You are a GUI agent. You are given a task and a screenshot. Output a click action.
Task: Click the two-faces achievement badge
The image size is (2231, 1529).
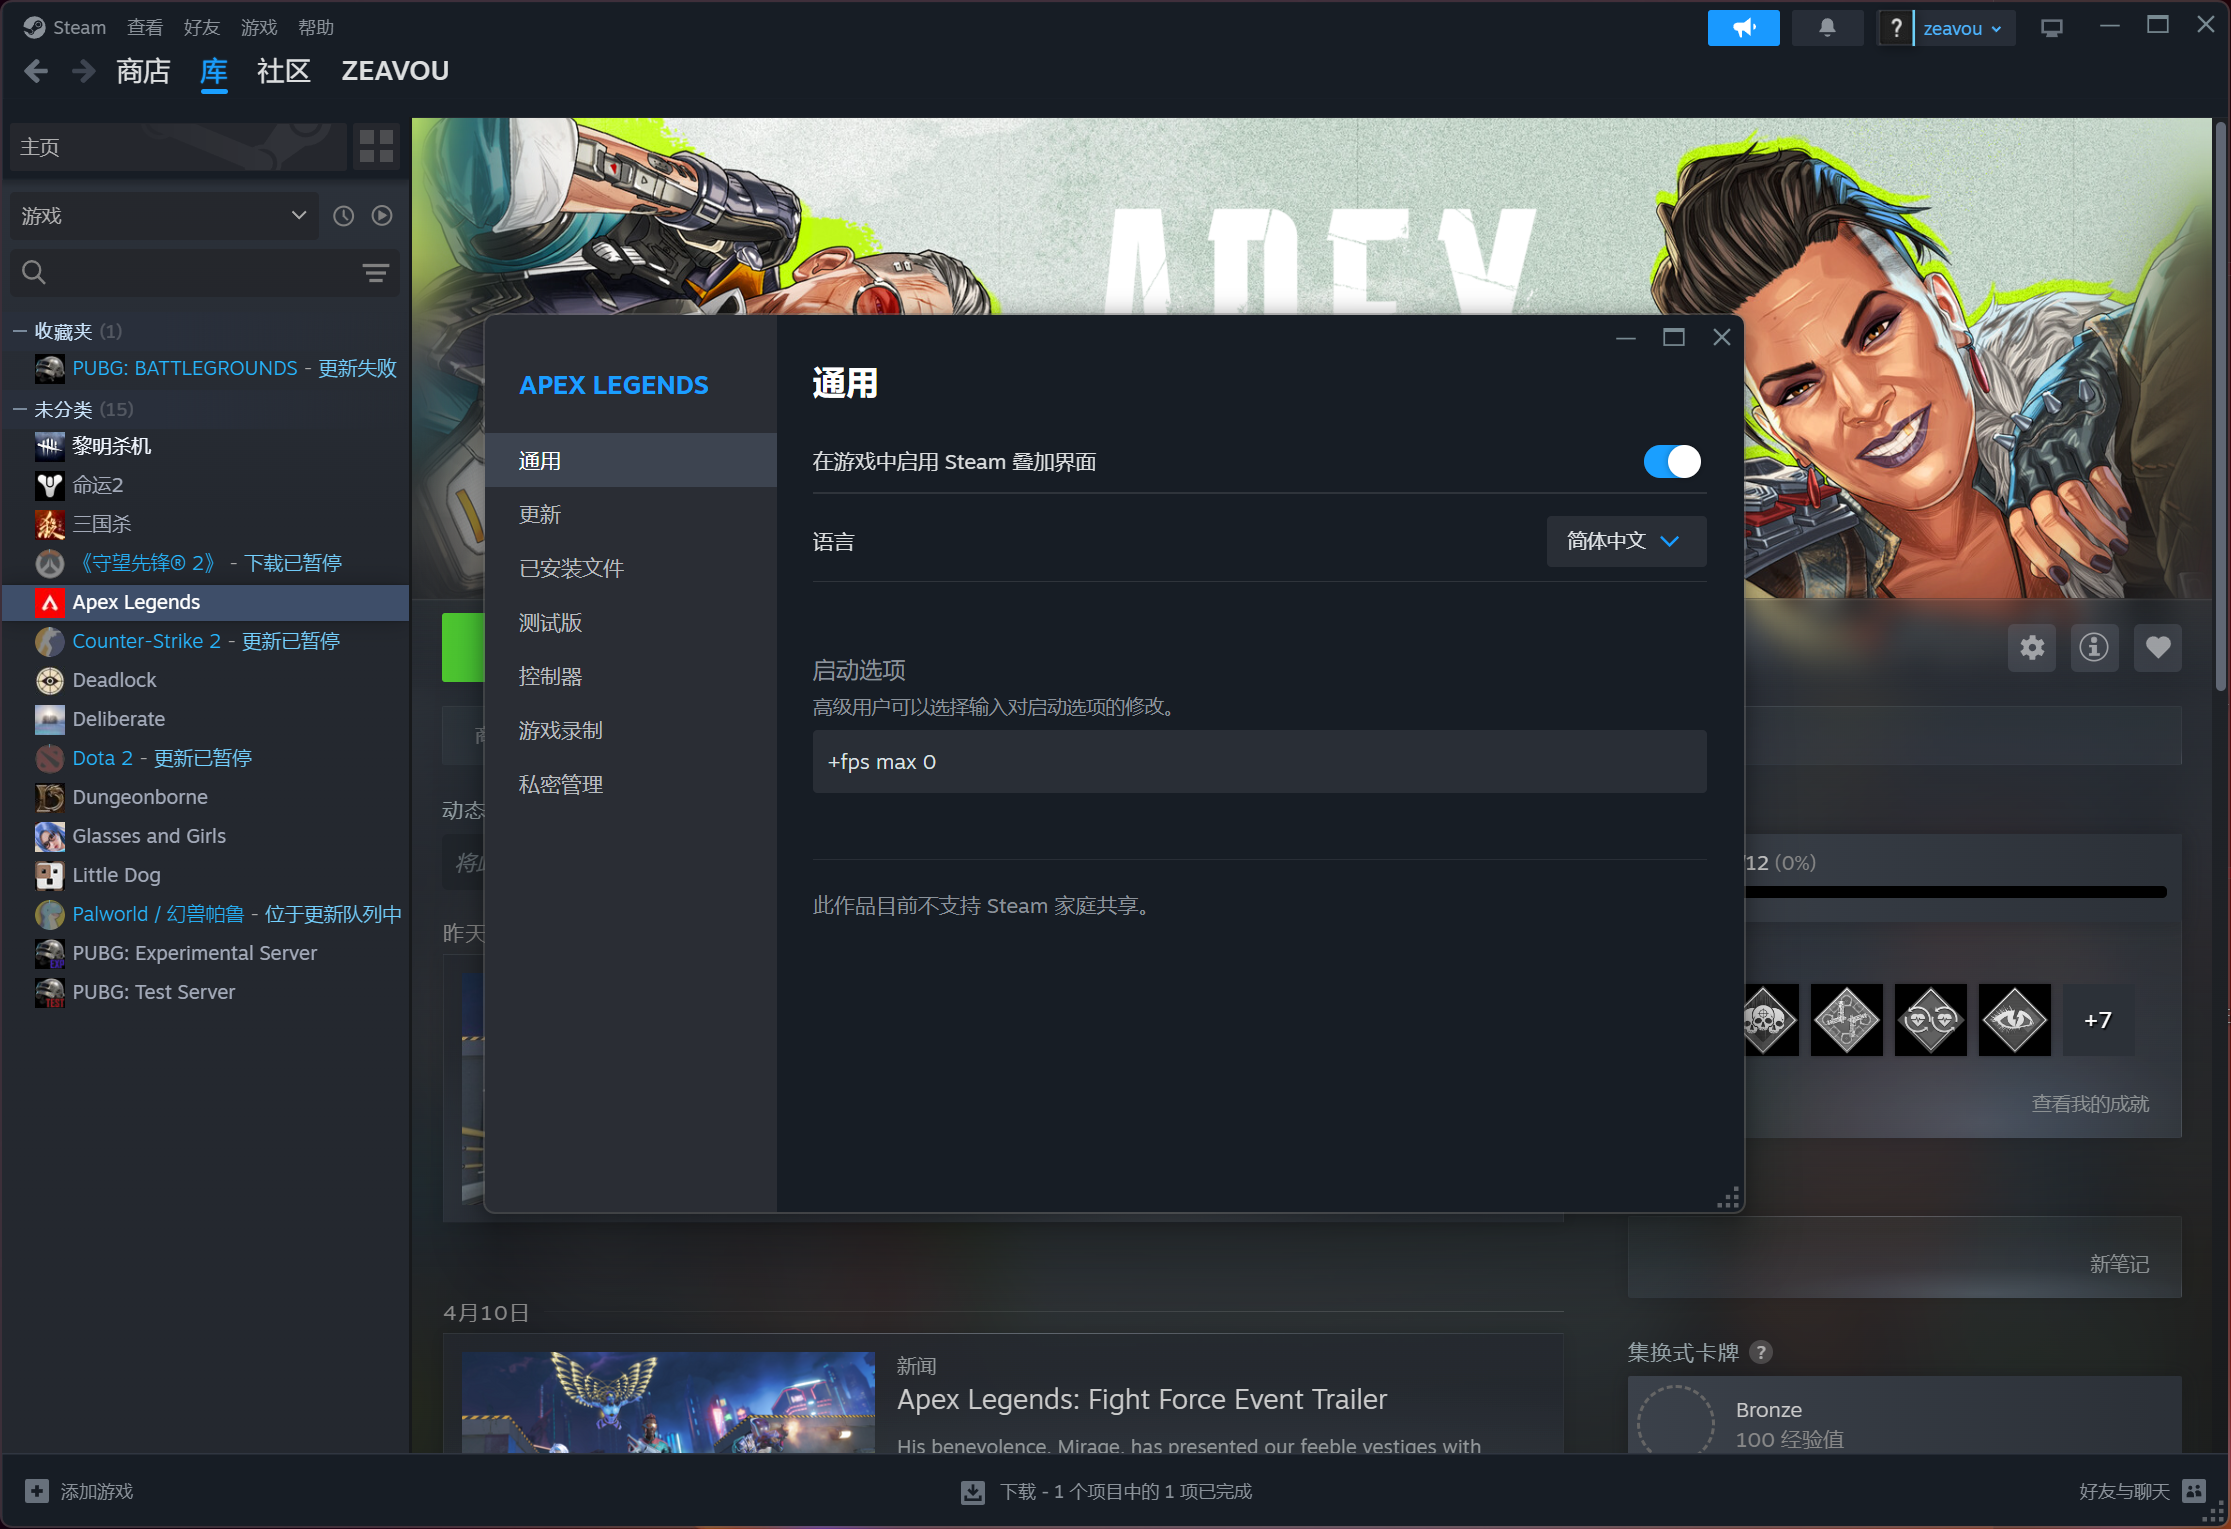(1930, 1020)
